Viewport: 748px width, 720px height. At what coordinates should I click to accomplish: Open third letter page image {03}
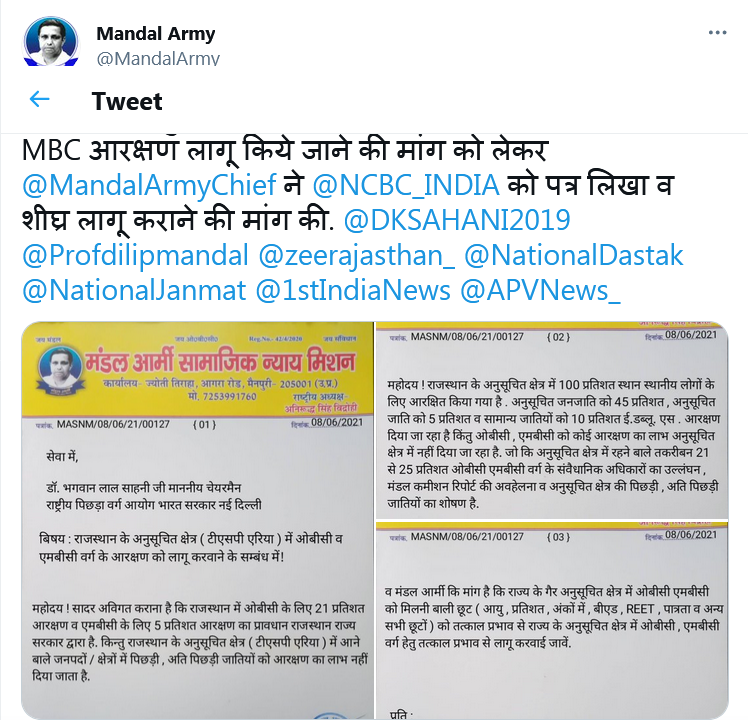coord(552,620)
